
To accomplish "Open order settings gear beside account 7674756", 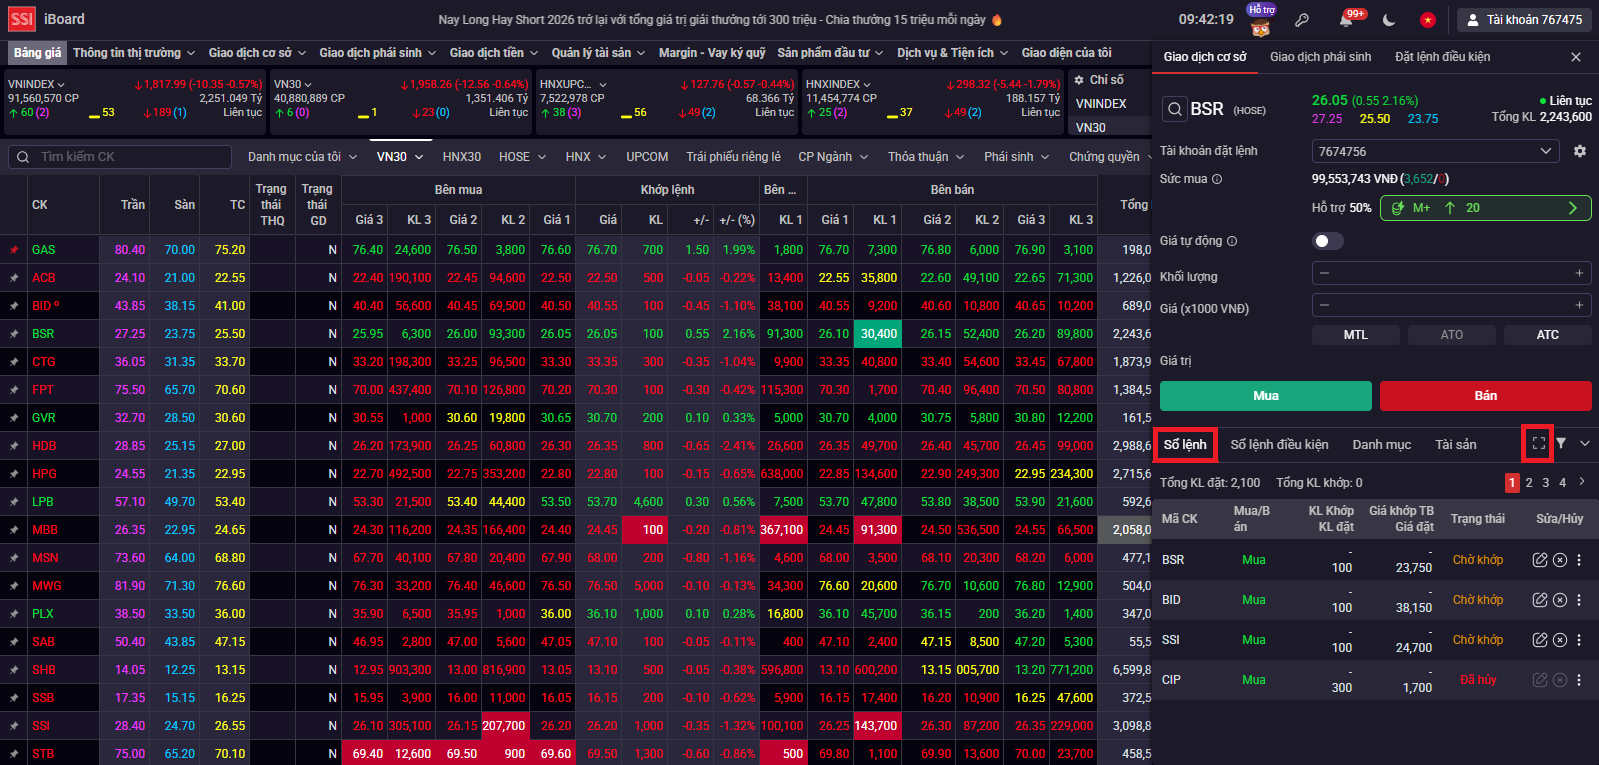I will pyautogui.click(x=1580, y=151).
